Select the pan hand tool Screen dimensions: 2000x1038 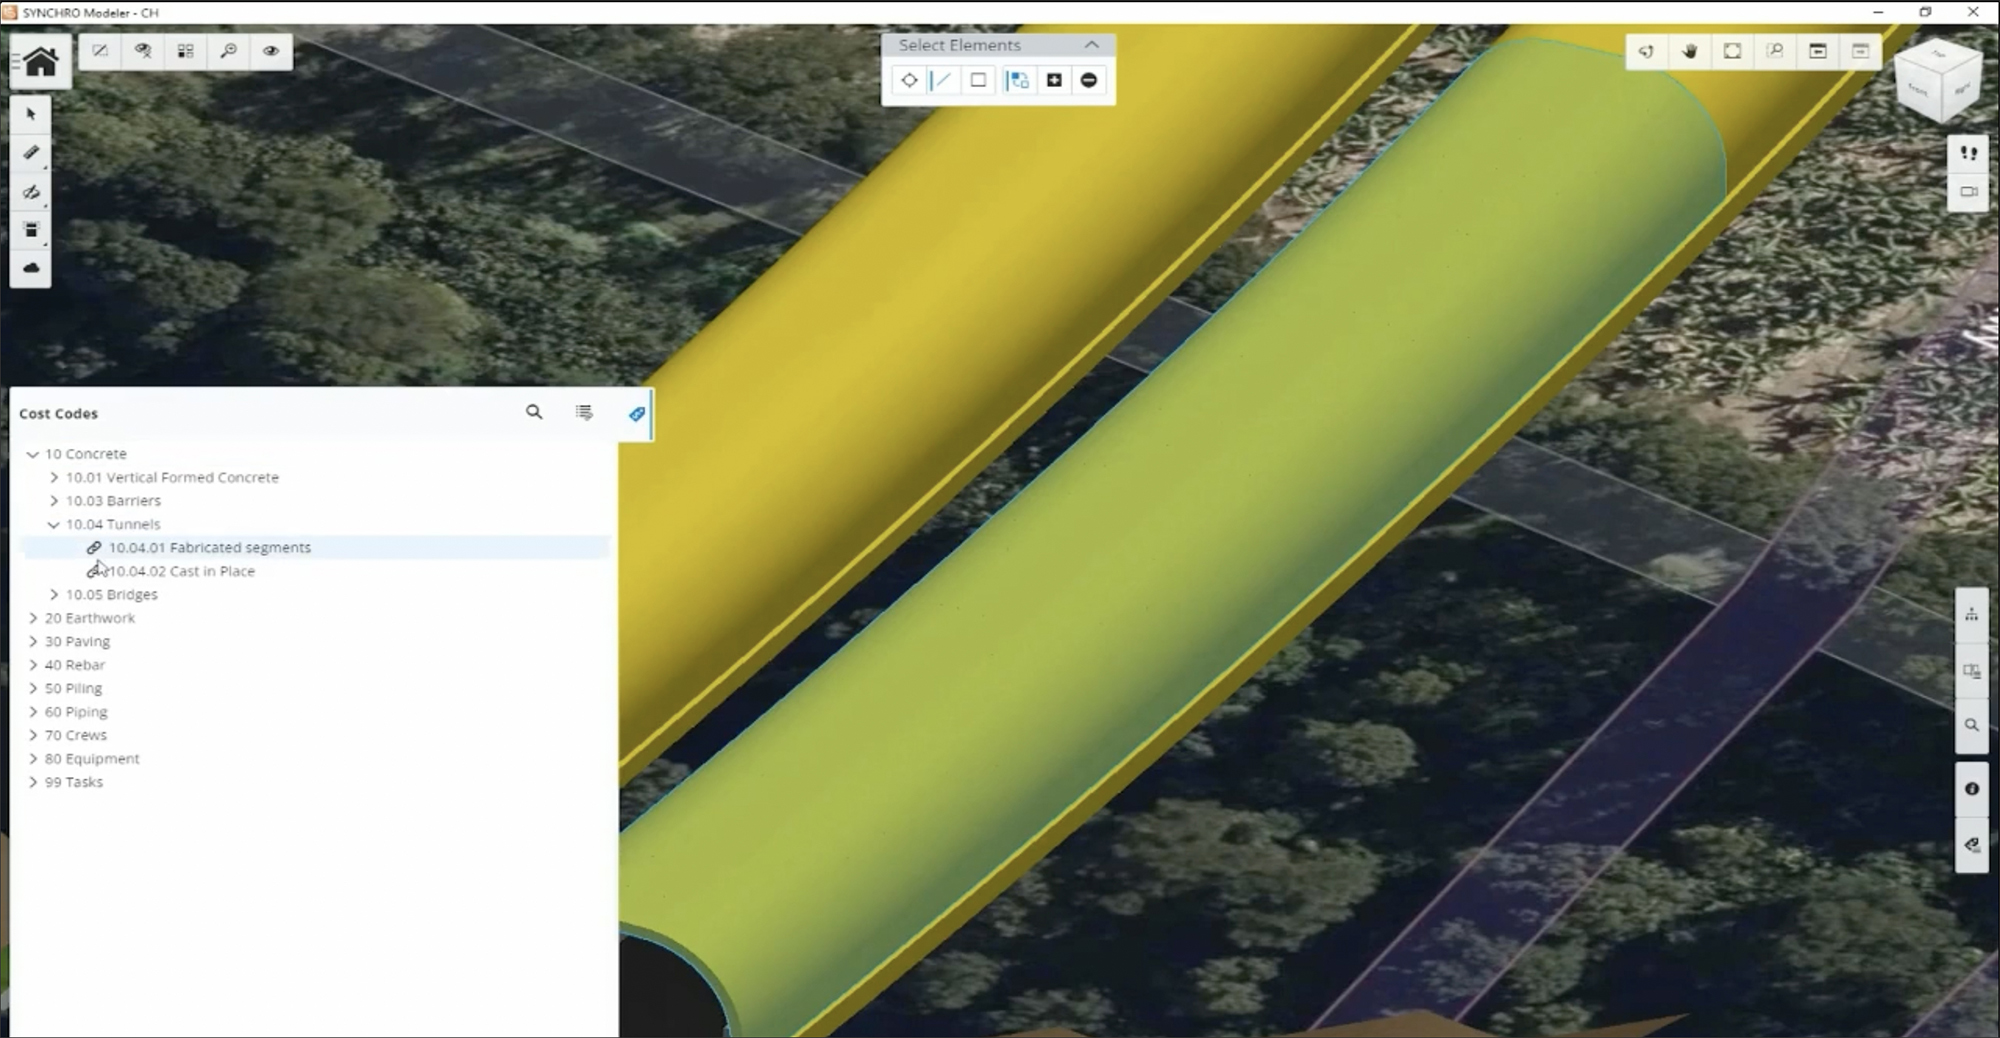pyautogui.click(x=1690, y=51)
